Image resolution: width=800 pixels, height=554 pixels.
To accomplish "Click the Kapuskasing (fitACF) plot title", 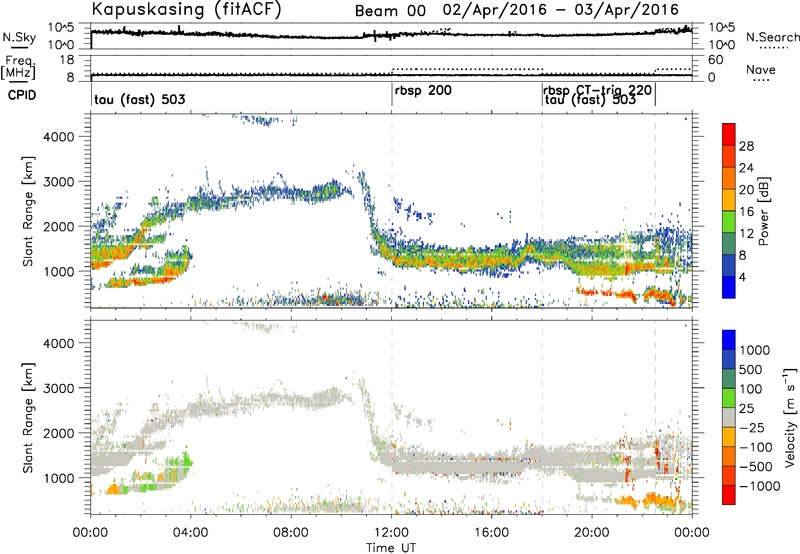I will pyautogui.click(x=186, y=9).
